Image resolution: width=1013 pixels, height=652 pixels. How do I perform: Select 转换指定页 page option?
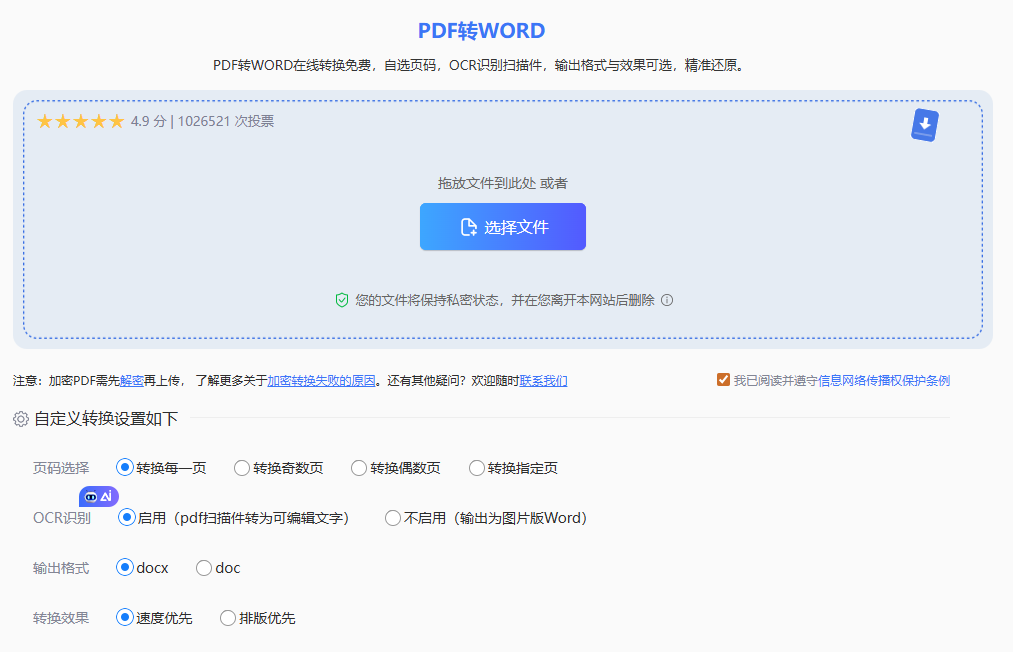[x=476, y=467]
